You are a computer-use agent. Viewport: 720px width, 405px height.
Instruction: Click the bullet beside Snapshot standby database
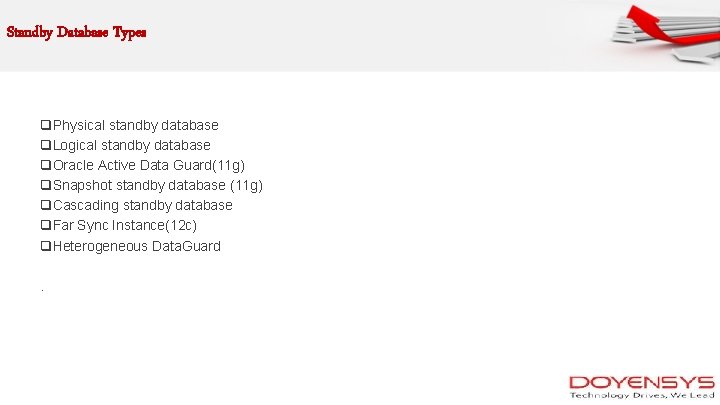pyautogui.click(x=46, y=186)
